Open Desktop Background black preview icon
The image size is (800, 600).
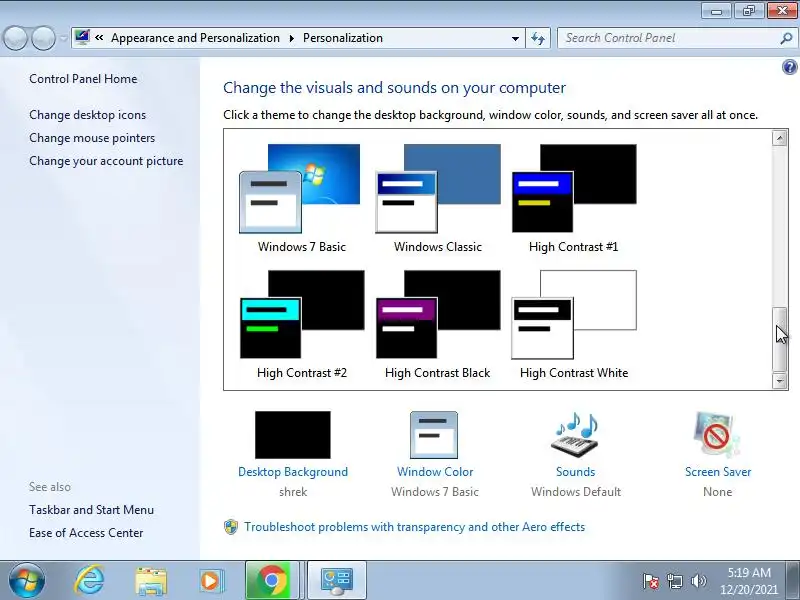tap(293, 435)
